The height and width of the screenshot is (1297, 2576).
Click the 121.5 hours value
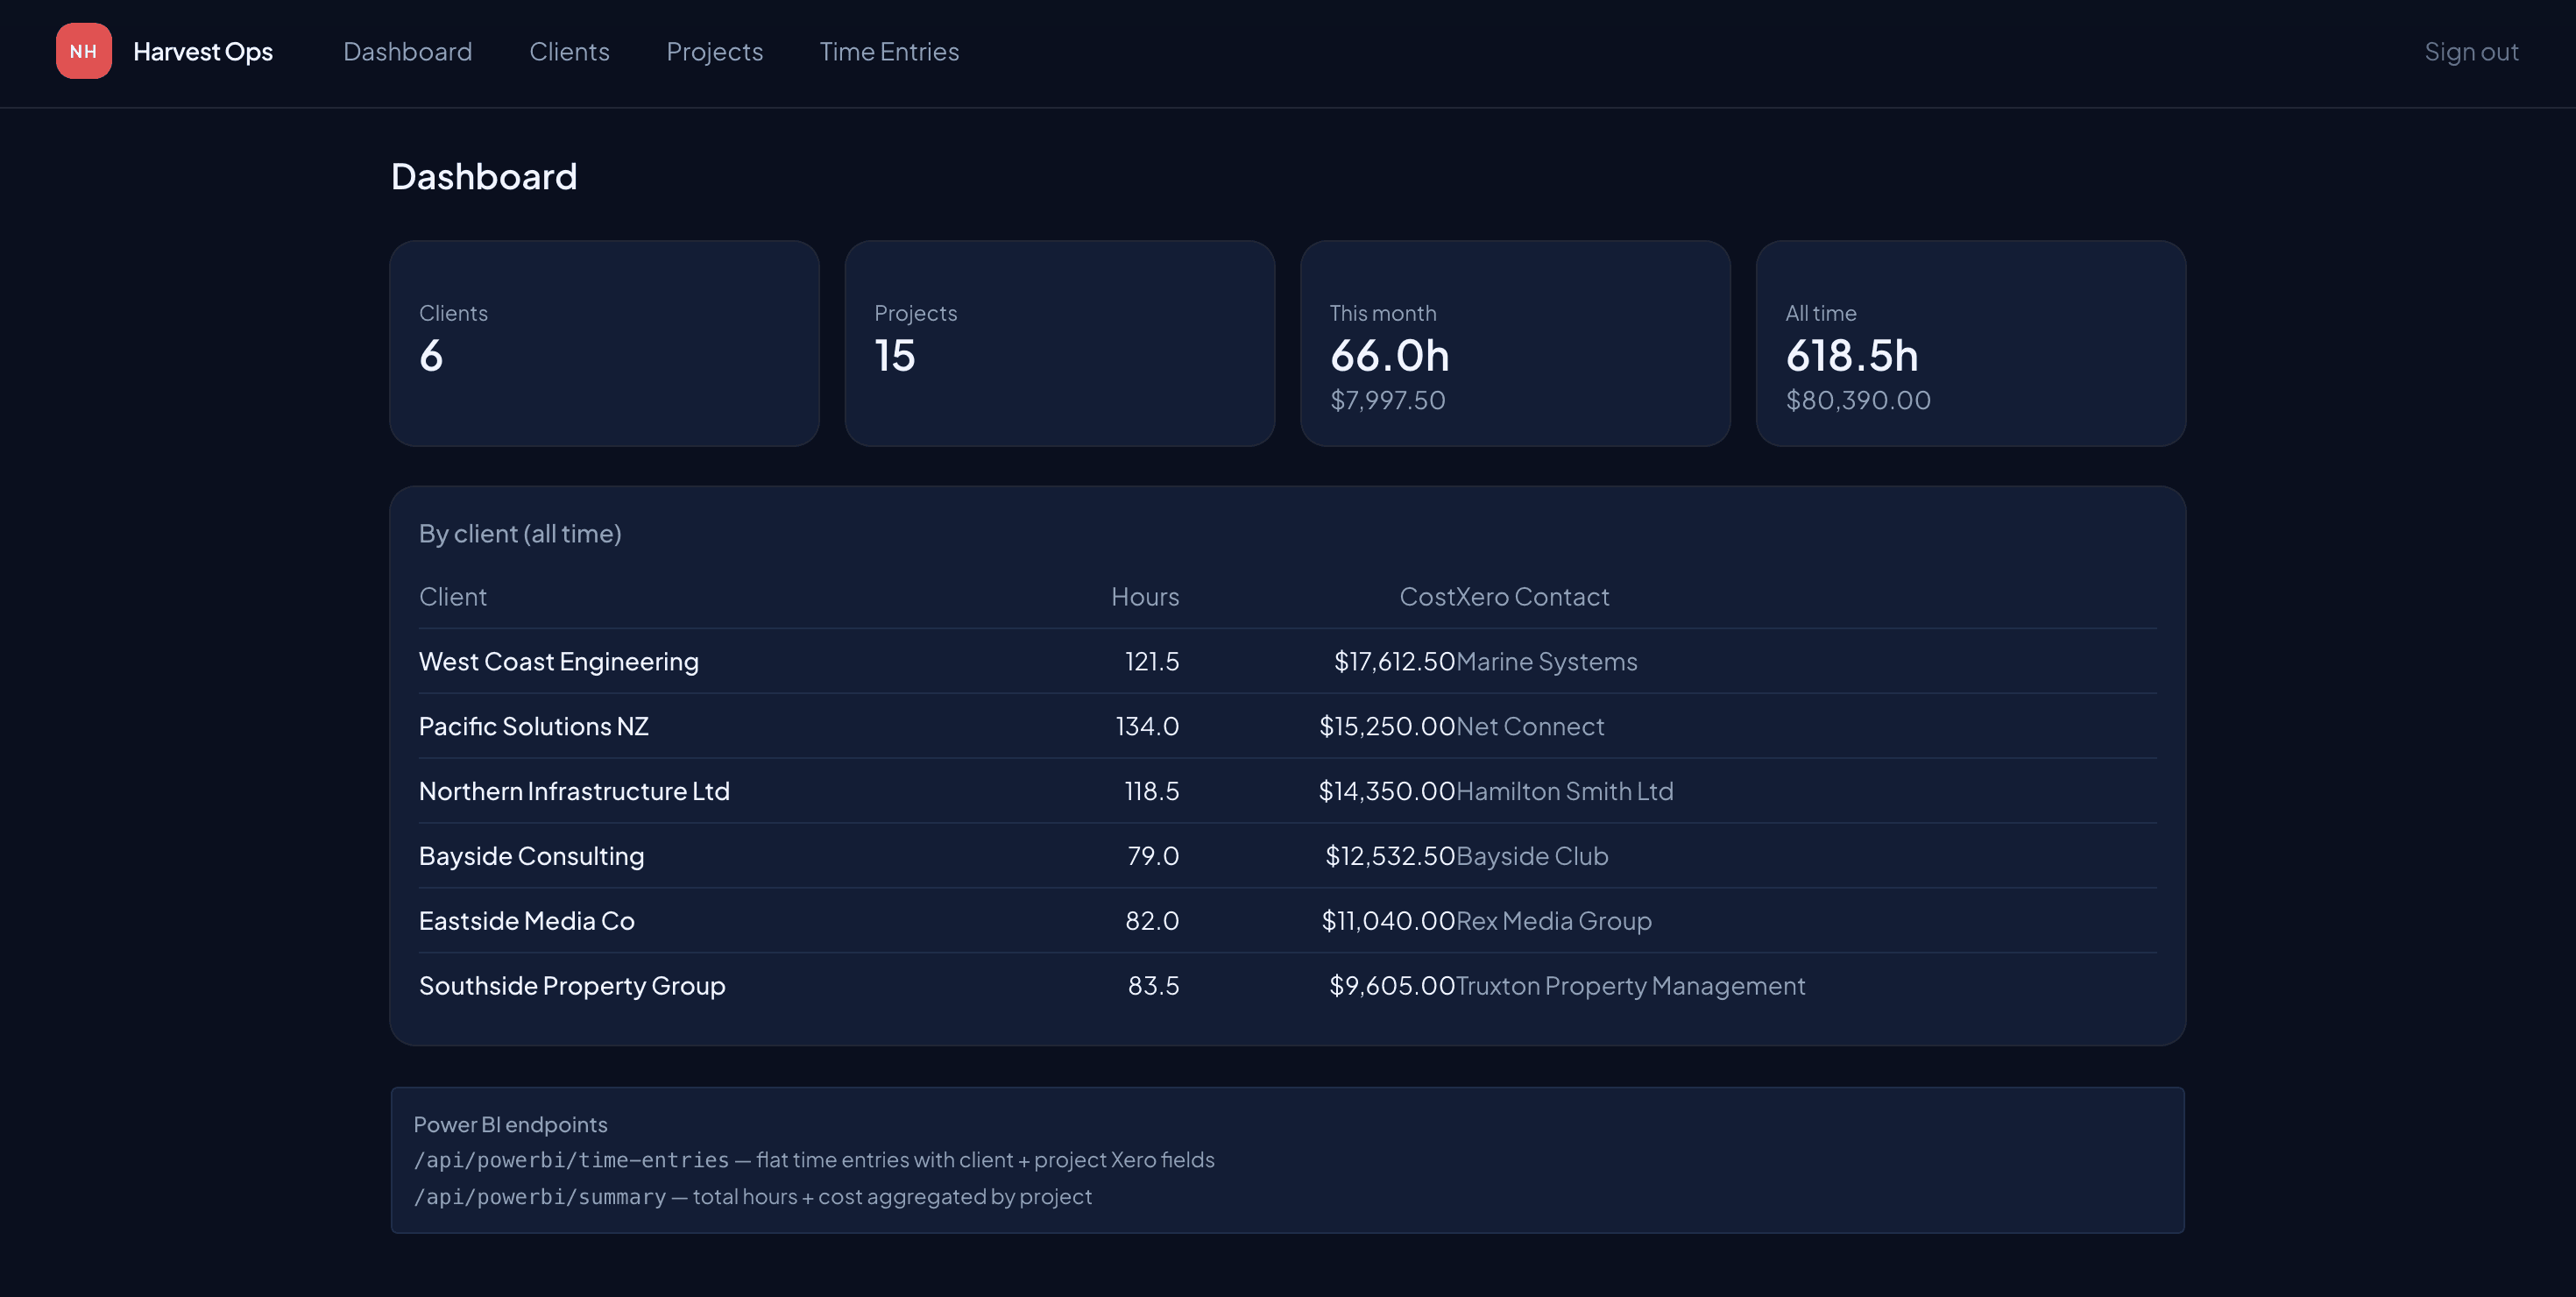(1152, 661)
